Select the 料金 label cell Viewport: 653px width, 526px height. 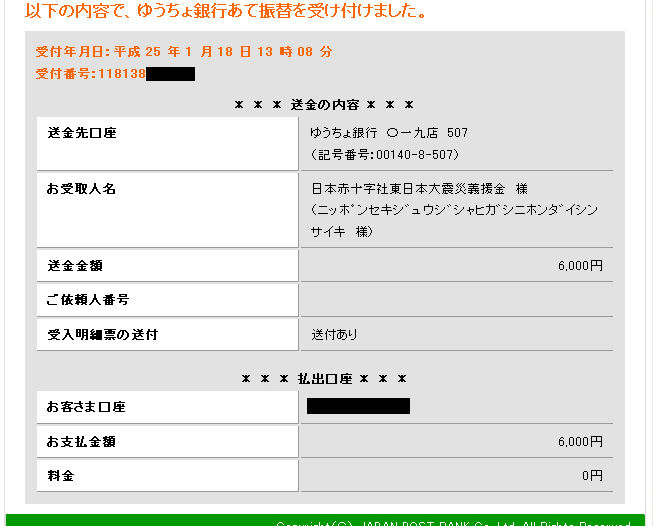tap(167, 476)
